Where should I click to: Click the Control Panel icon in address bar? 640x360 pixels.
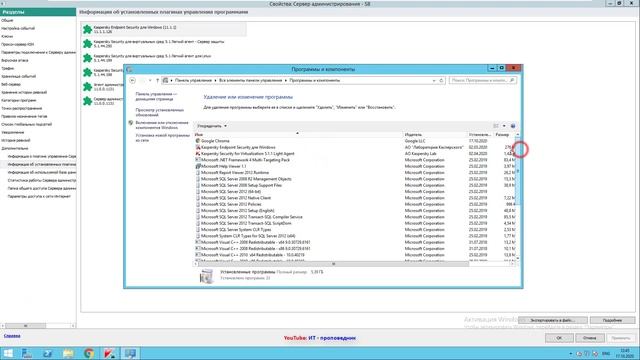coord(165,80)
